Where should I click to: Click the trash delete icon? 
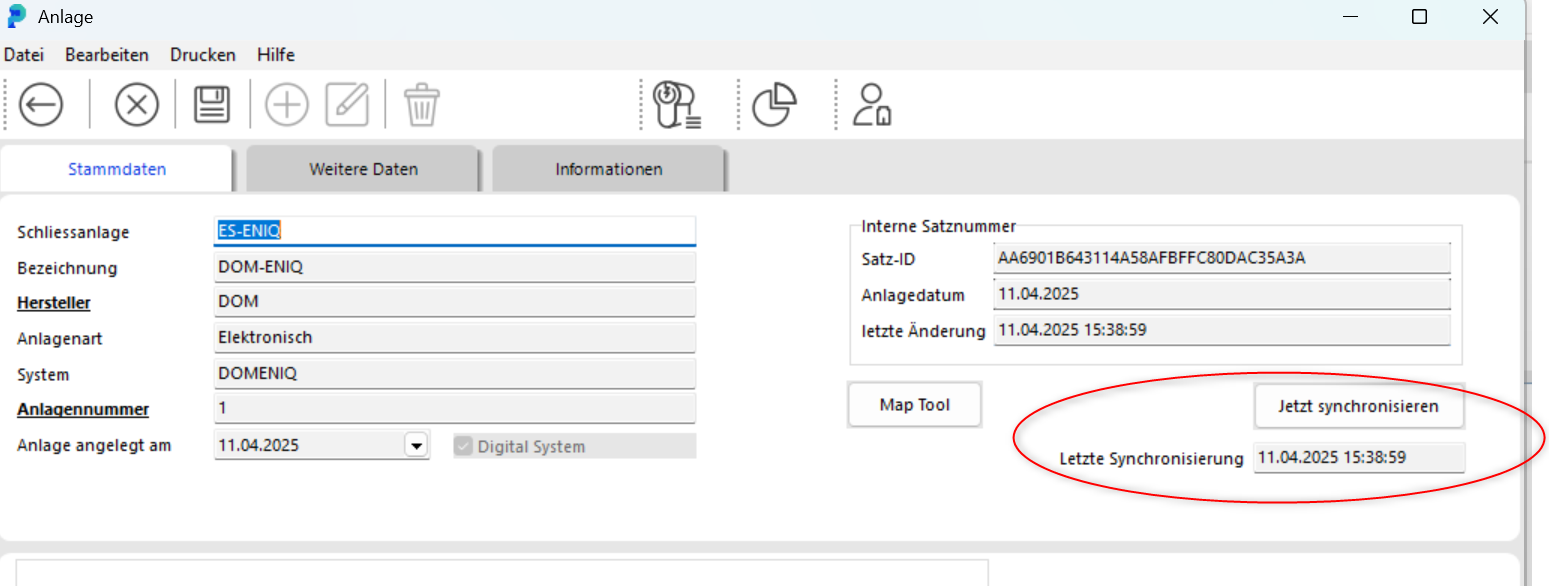(421, 104)
